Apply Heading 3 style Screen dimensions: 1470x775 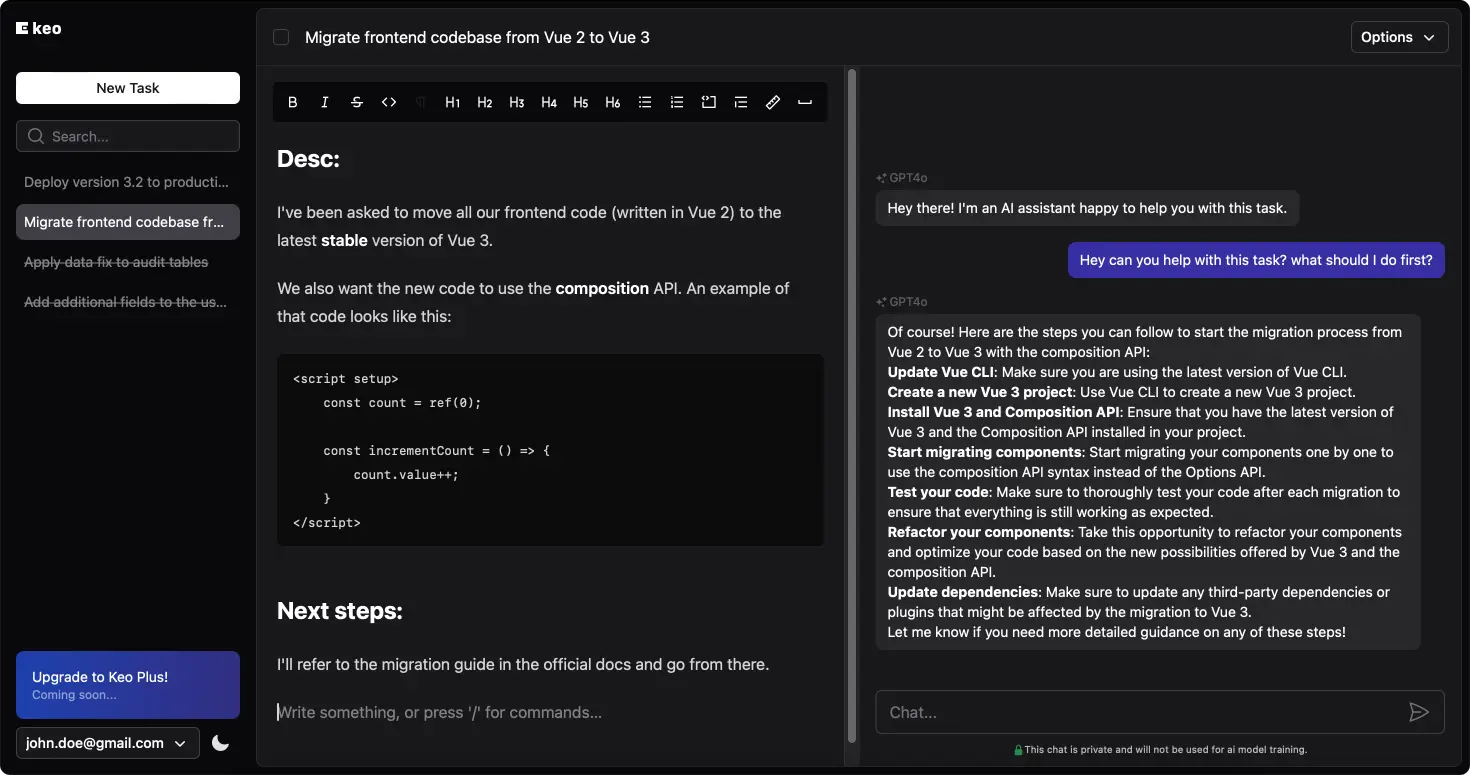pos(517,102)
